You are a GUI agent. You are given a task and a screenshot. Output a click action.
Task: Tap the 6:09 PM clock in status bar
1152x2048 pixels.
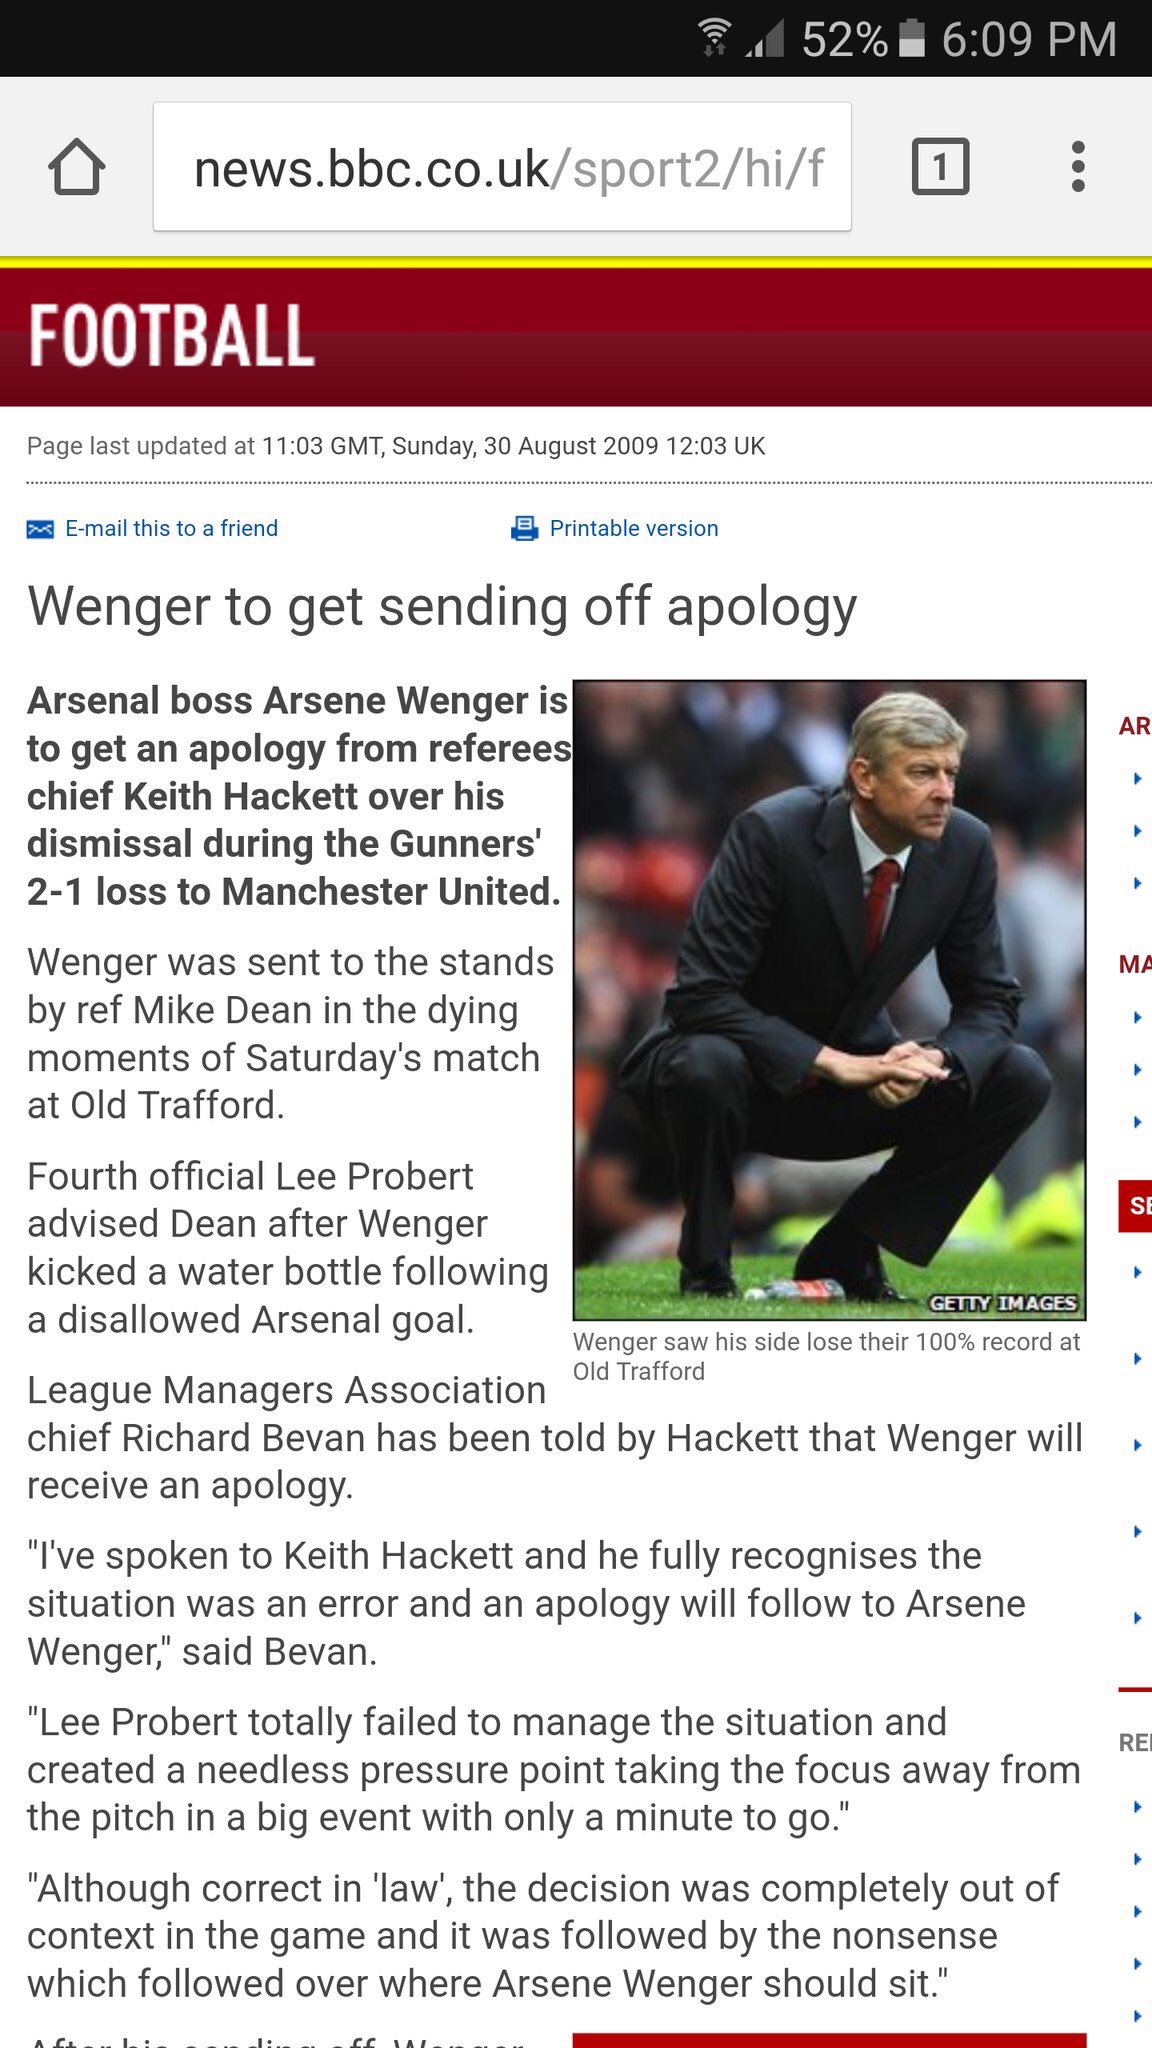(x=1029, y=40)
